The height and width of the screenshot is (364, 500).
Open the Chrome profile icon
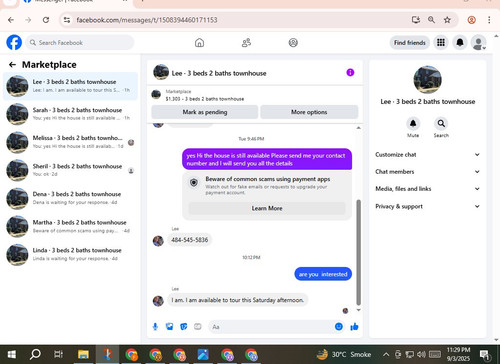471,20
